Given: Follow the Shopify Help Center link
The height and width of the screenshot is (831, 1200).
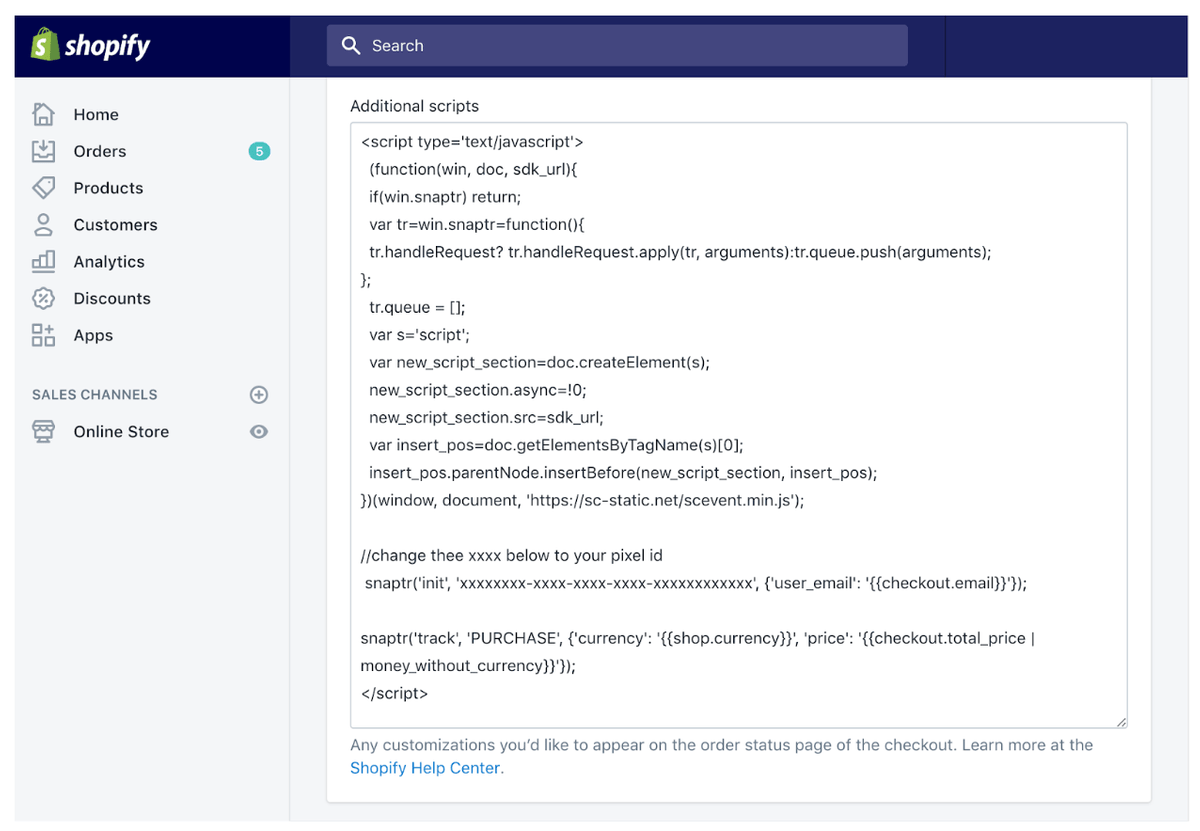Looking at the screenshot, I should coord(427,768).
